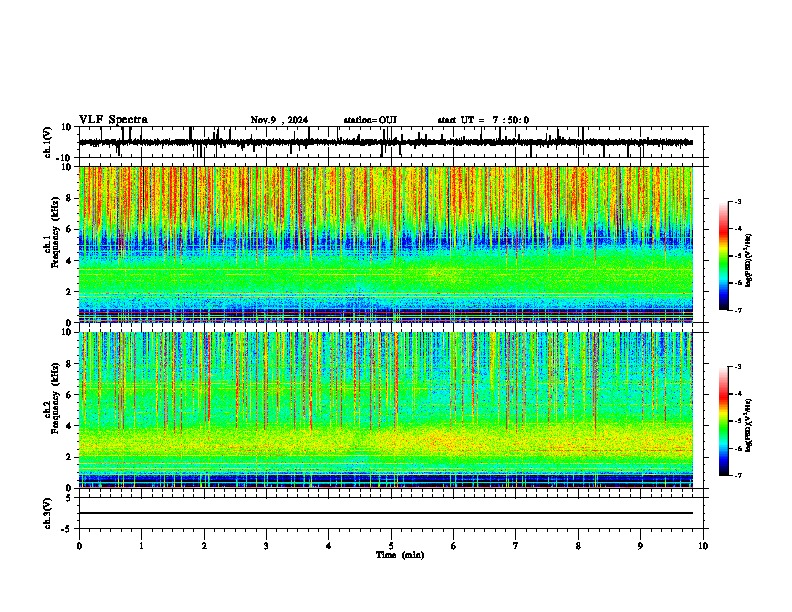
Task: Click time axis tick label "5"
Action: click(x=391, y=546)
